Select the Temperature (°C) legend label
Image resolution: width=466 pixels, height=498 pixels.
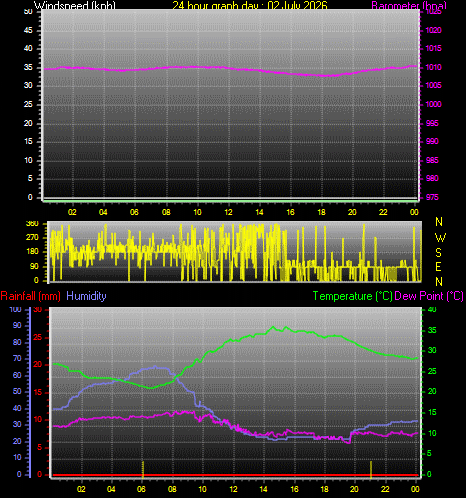tap(352, 296)
